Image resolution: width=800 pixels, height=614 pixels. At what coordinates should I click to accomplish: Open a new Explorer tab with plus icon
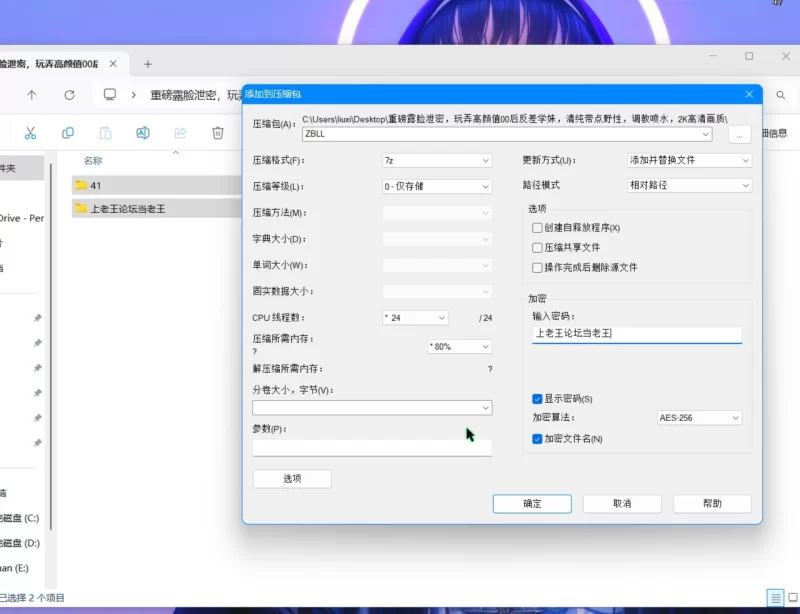pyautogui.click(x=148, y=64)
